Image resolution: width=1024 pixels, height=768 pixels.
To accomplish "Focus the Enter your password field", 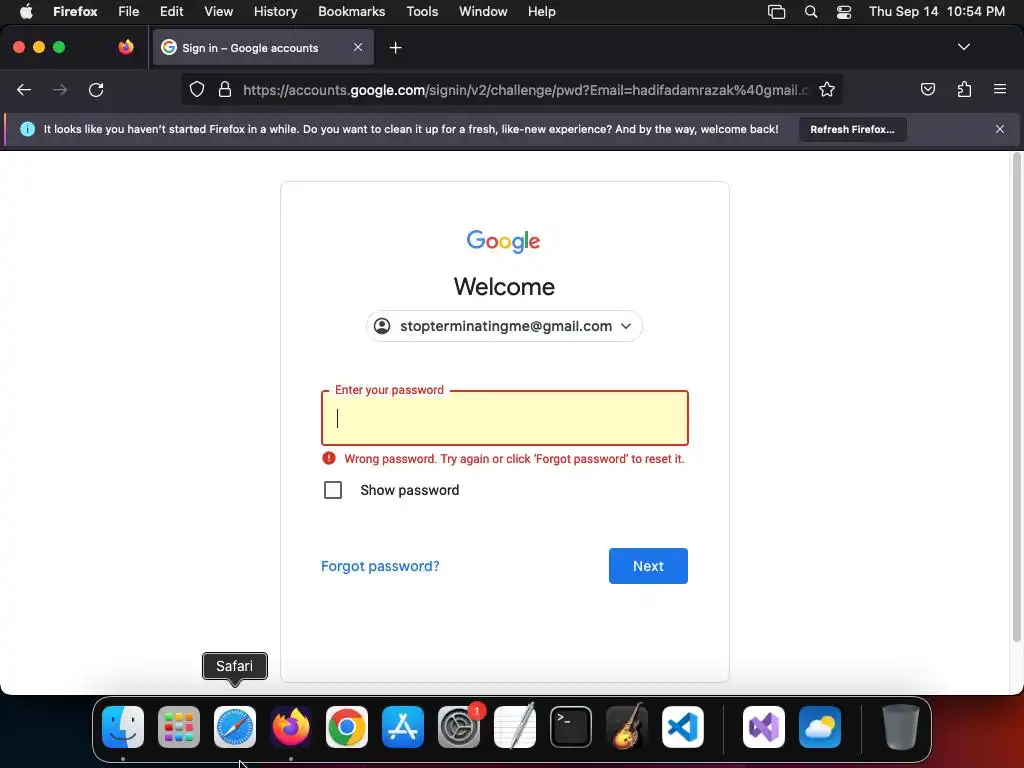I will click(505, 418).
